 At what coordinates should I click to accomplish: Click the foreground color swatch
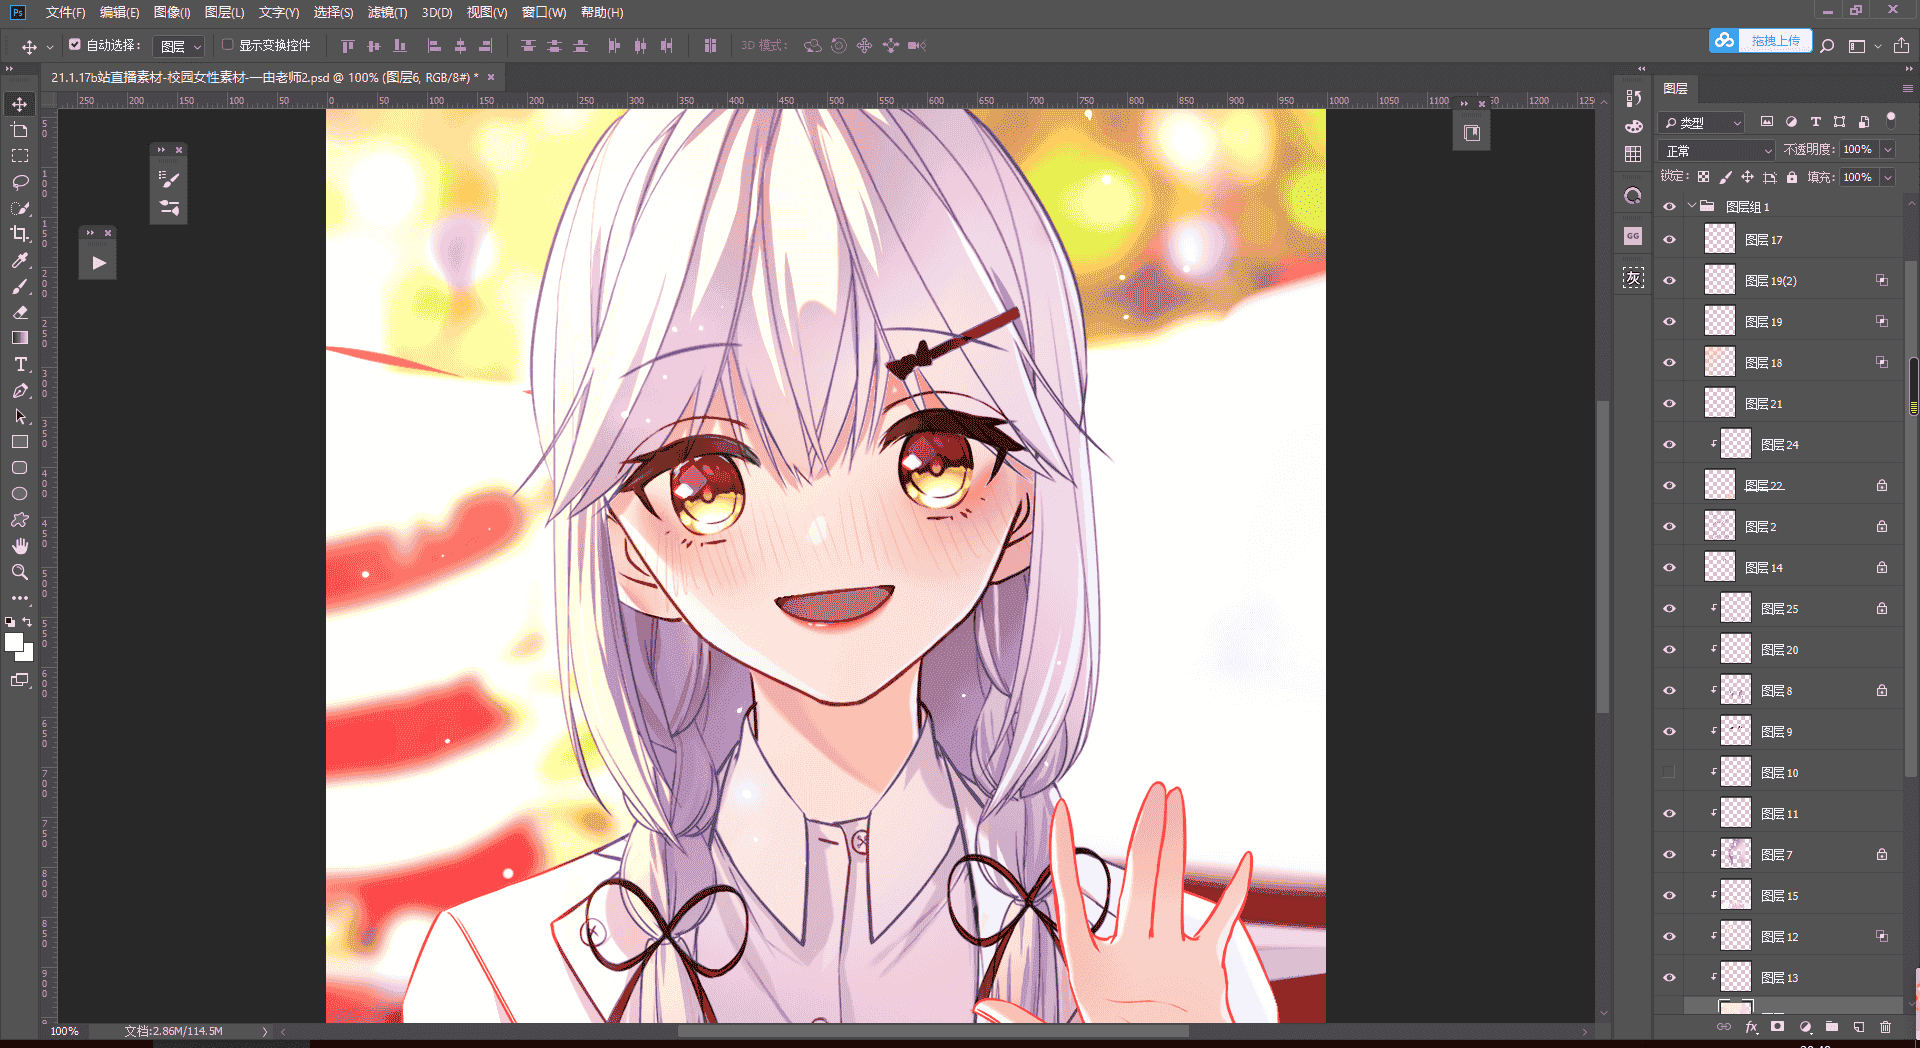(x=14, y=643)
